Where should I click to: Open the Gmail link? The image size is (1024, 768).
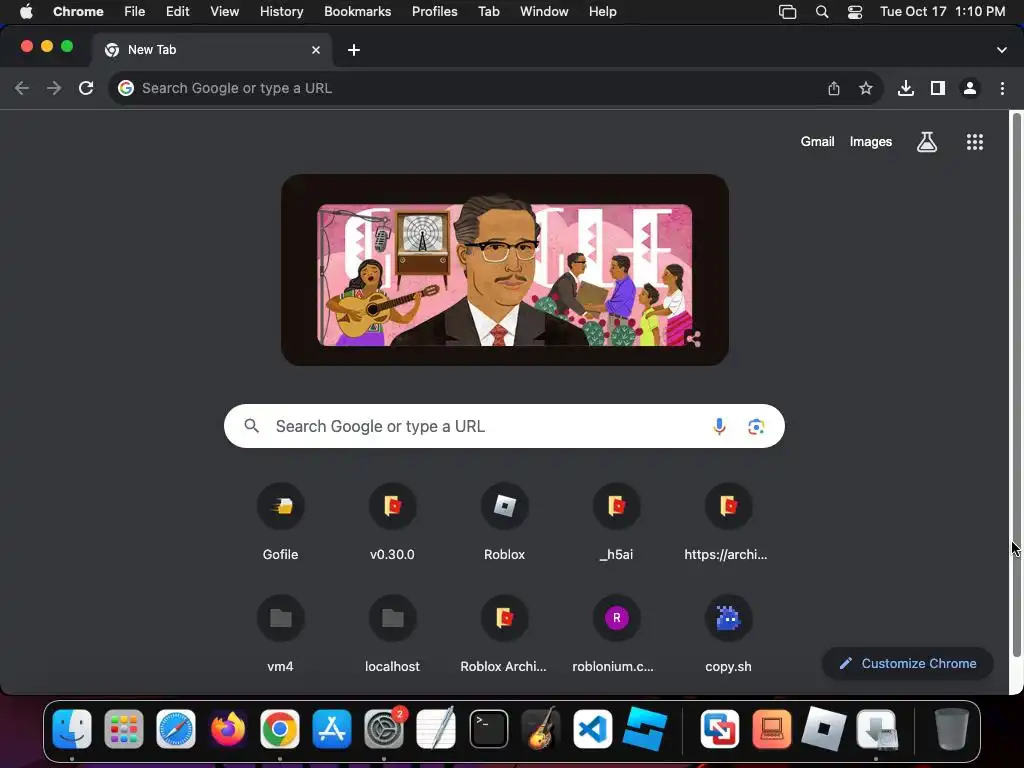coord(817,142)
